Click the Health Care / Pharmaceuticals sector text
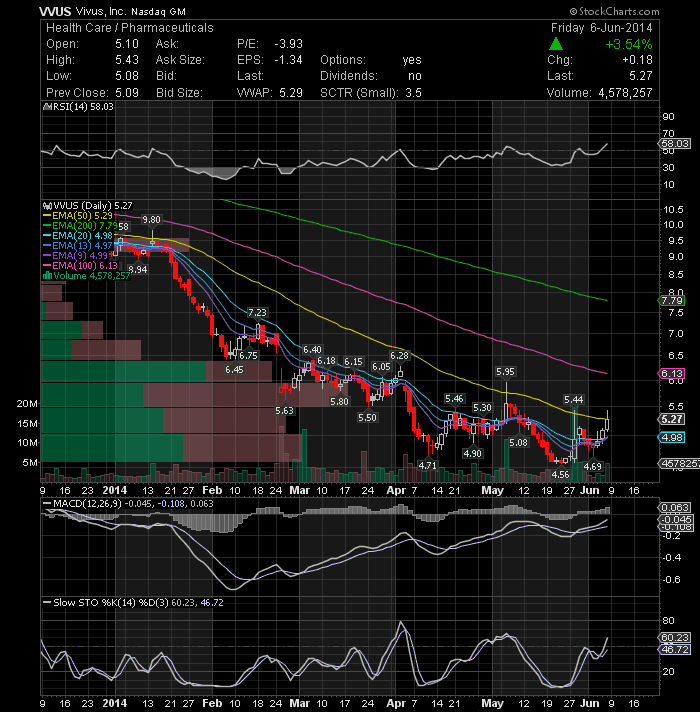 130,28
